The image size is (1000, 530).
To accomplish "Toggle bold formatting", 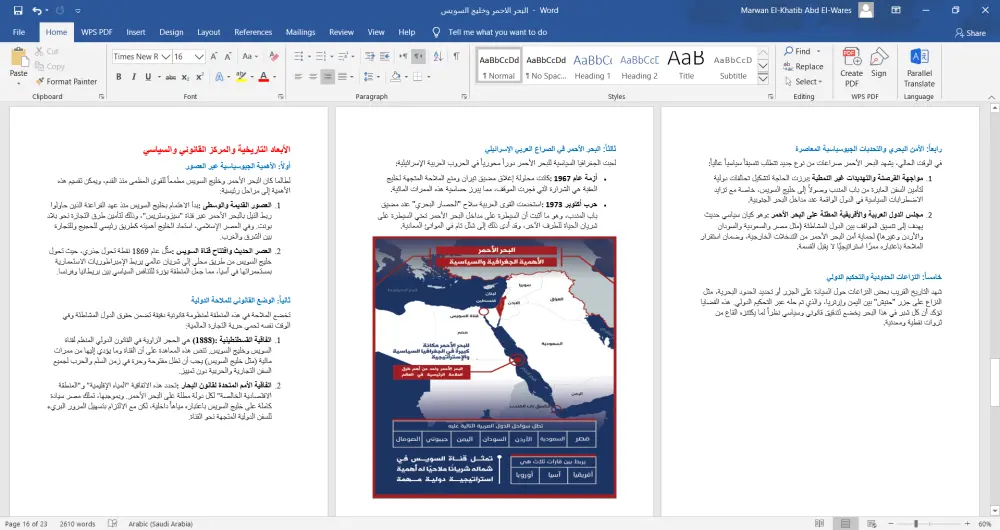I will click(119, 77).
